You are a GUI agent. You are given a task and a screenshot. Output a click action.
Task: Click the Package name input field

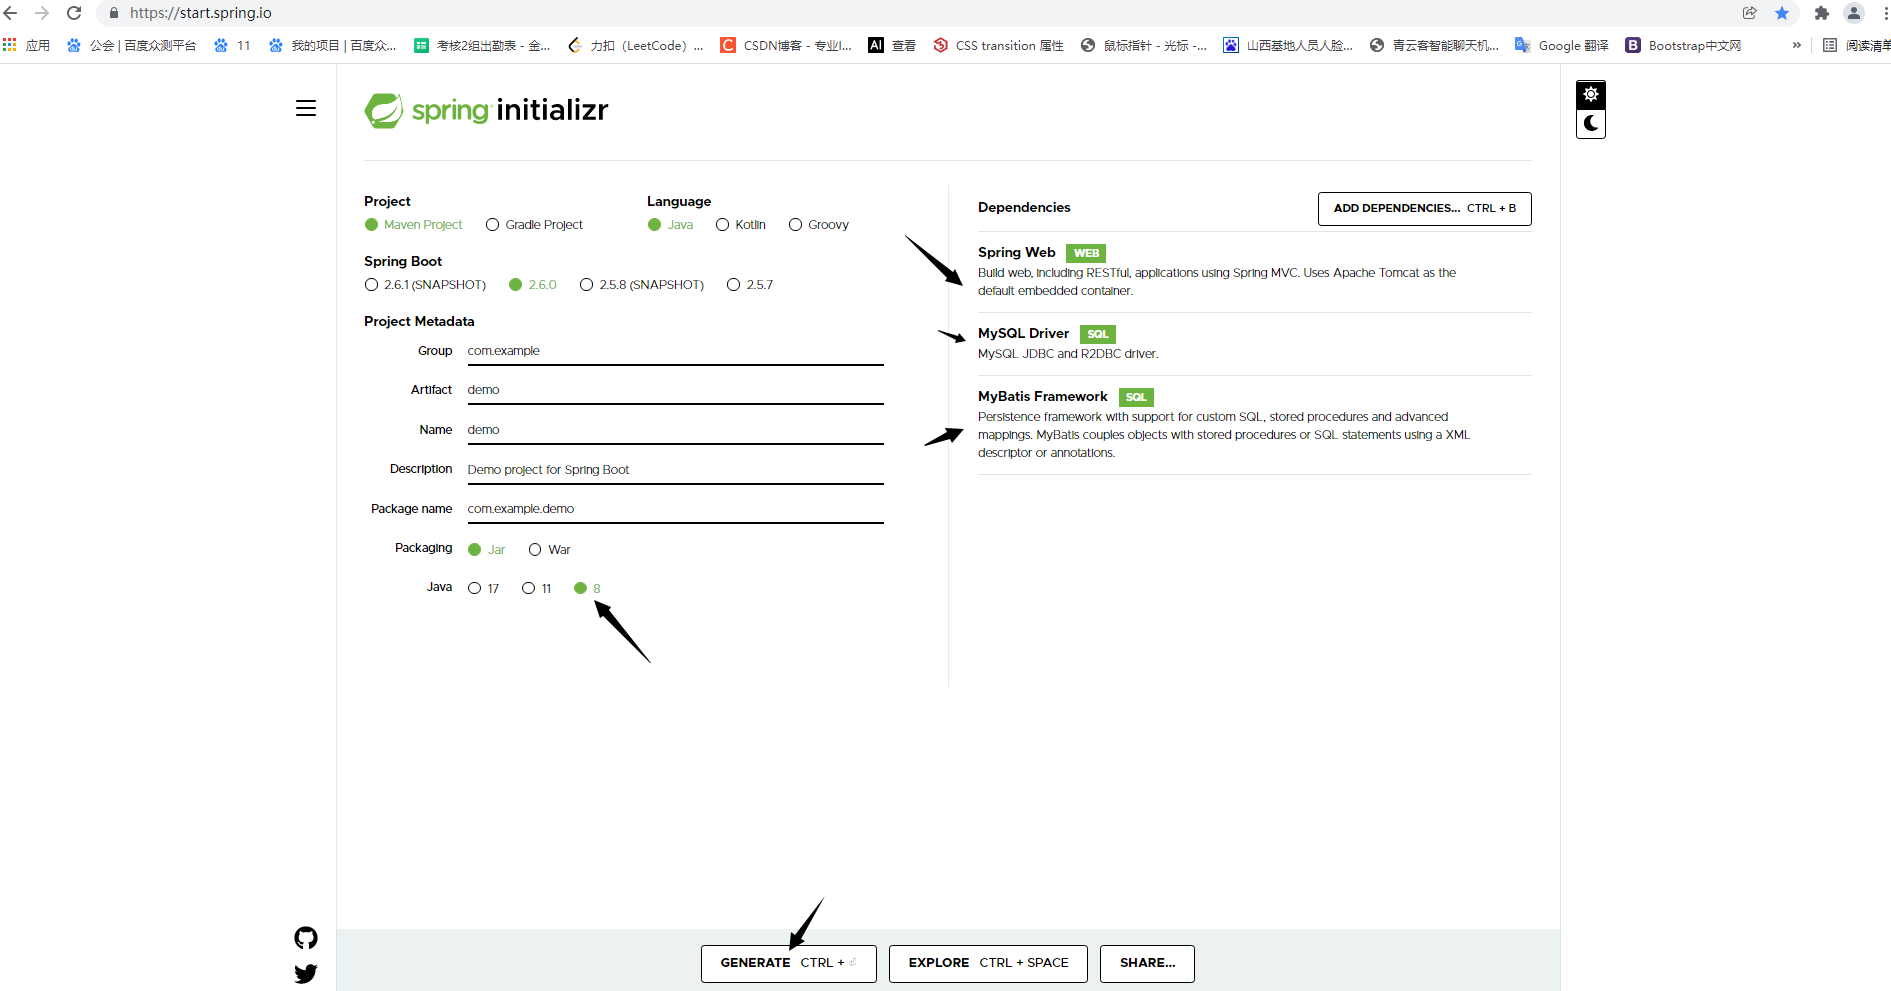[x=675, y=509]
